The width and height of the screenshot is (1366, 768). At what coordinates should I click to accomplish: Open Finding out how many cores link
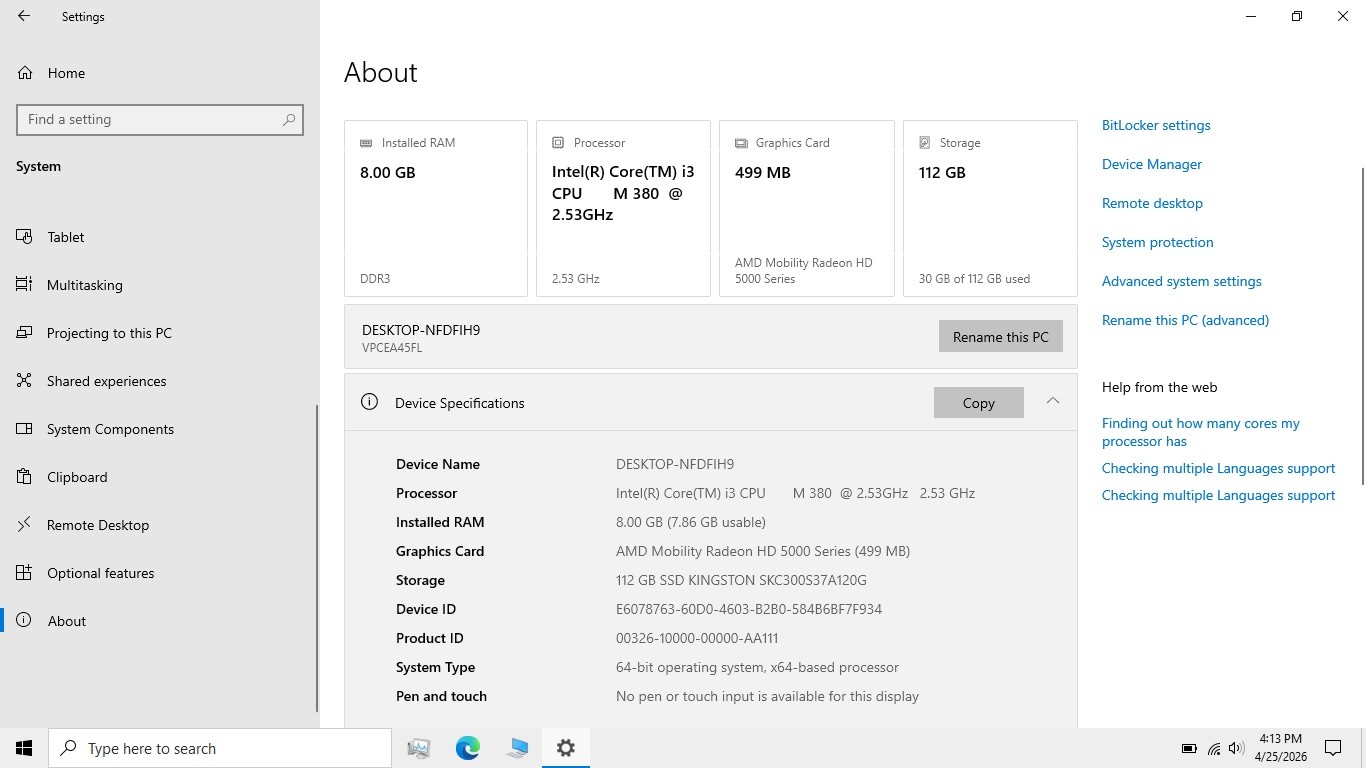[x=1200, y=432]
